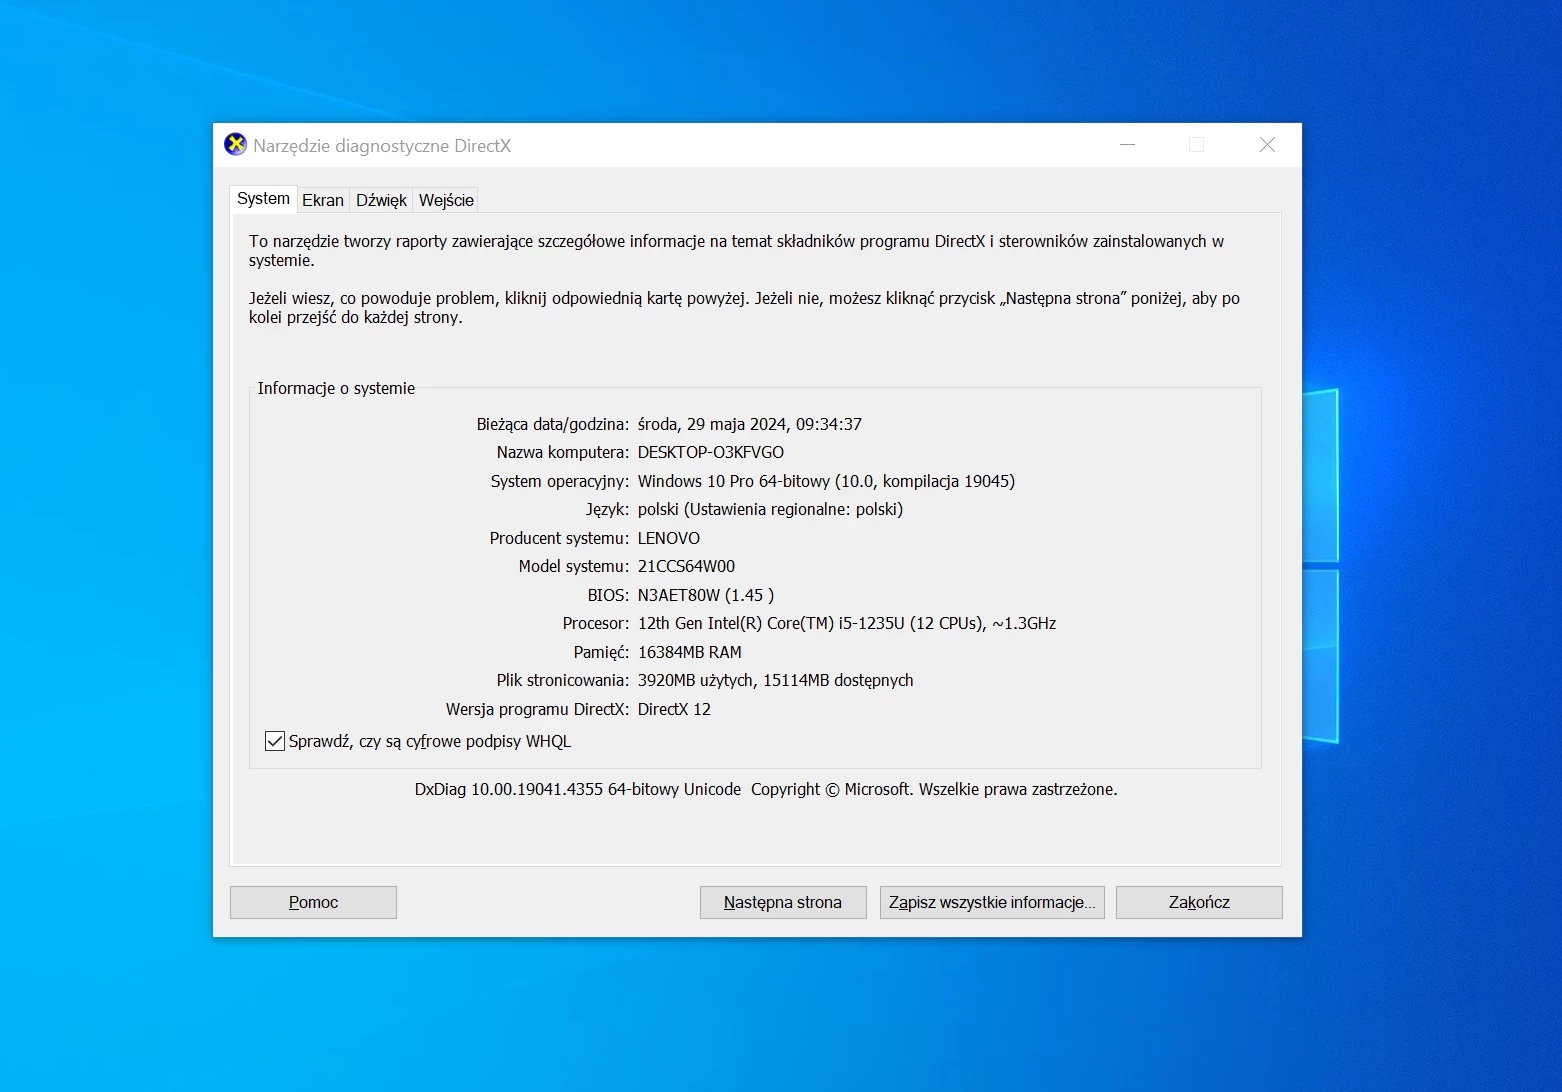Screen dimensions: 1562x1092
Task: Click the DxDiag 10.00.19041.4355 version text
Action: click(x=578, y=789)
